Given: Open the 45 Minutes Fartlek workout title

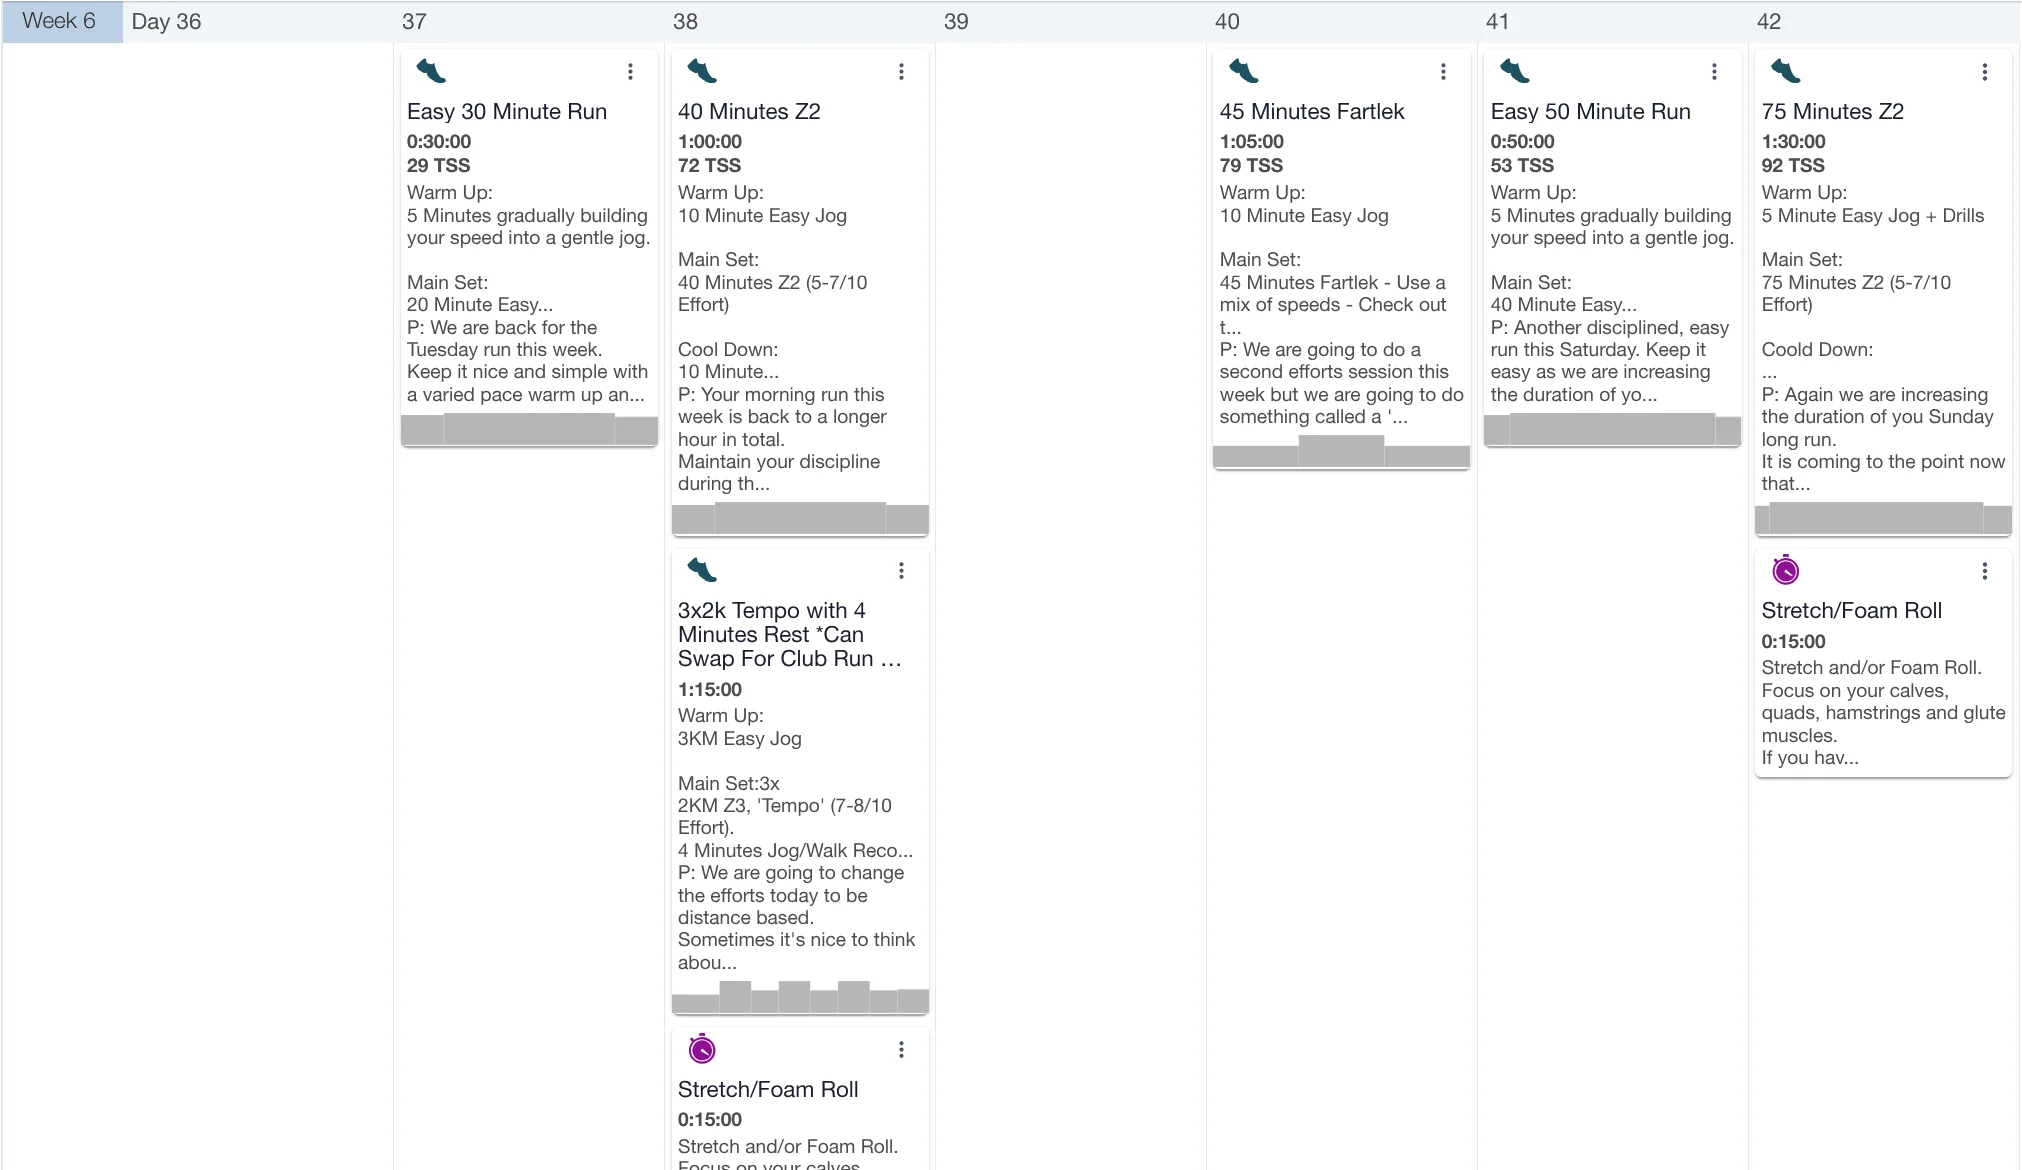Looking at the screenshot, I should 1311,111.
